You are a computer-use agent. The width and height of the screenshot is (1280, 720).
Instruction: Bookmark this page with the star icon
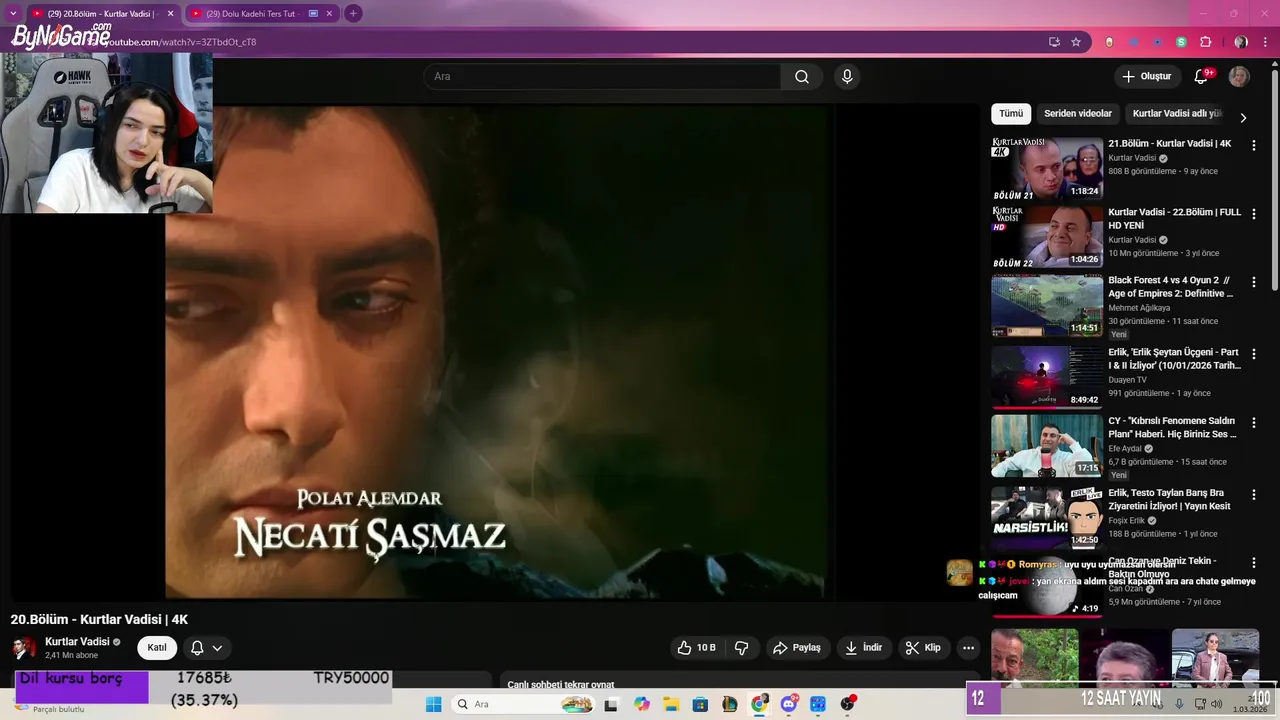click(x=1076, y=42)
